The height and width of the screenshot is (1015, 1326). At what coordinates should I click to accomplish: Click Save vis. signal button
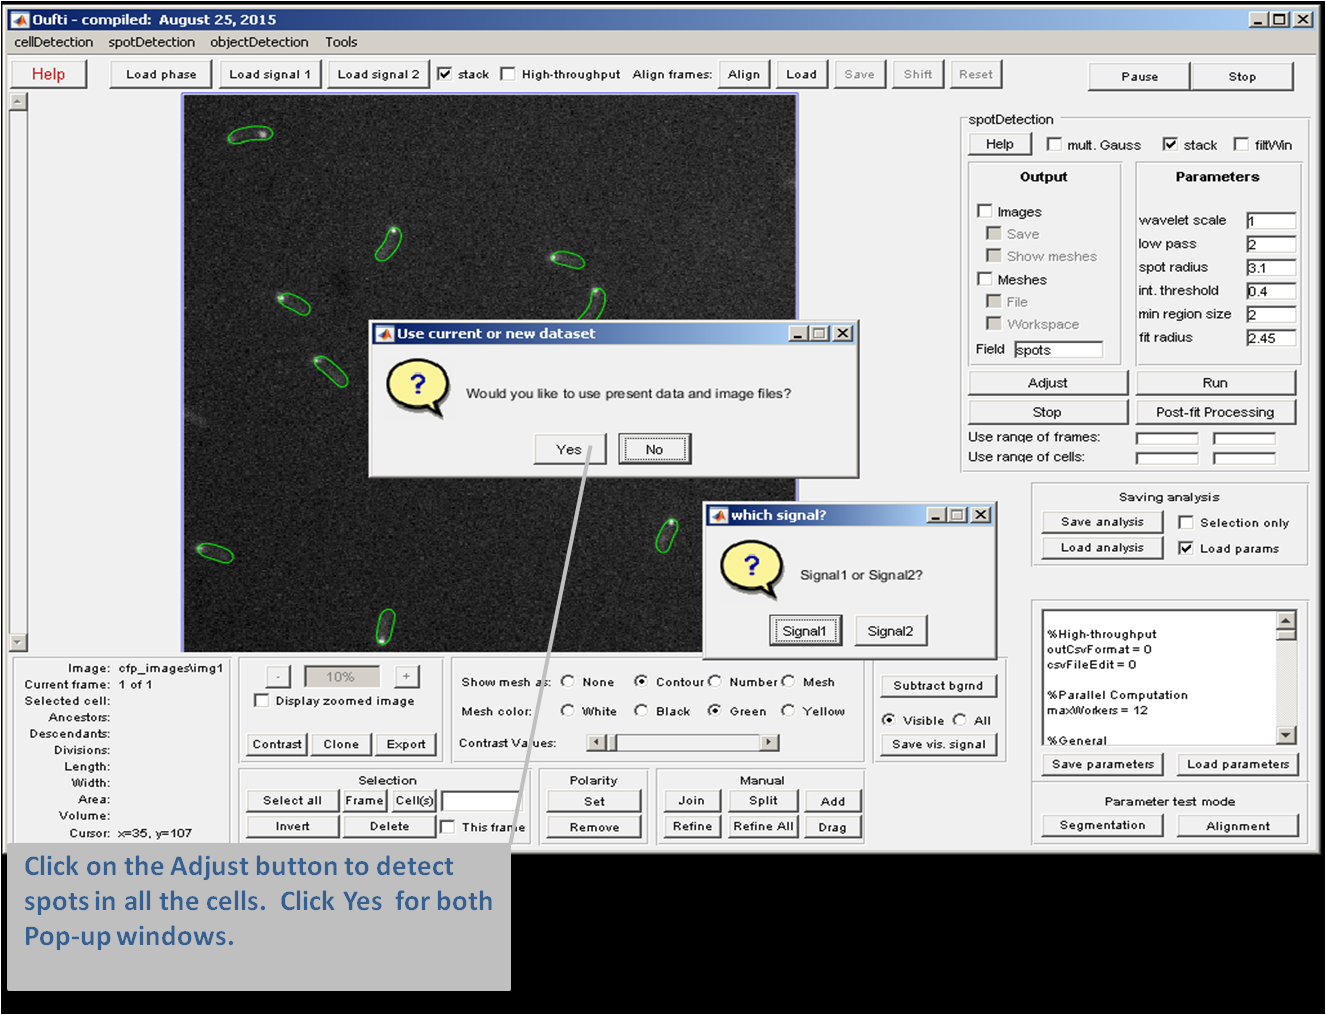pyautogui.click(x=939, y=744)
